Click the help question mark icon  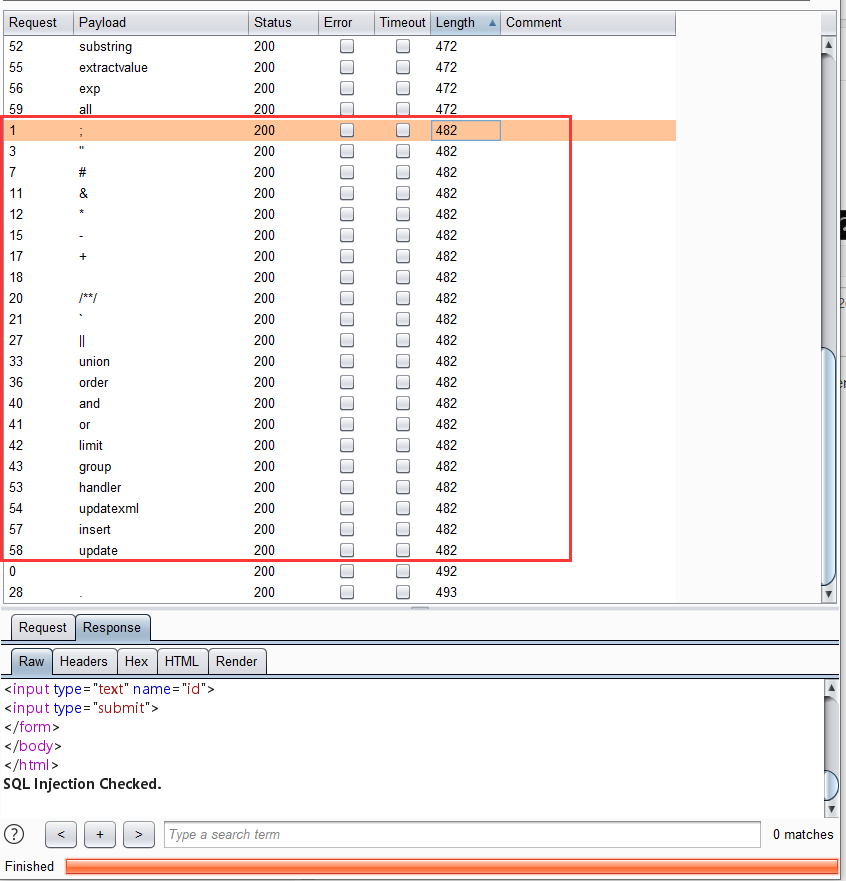tap(14, 834)
